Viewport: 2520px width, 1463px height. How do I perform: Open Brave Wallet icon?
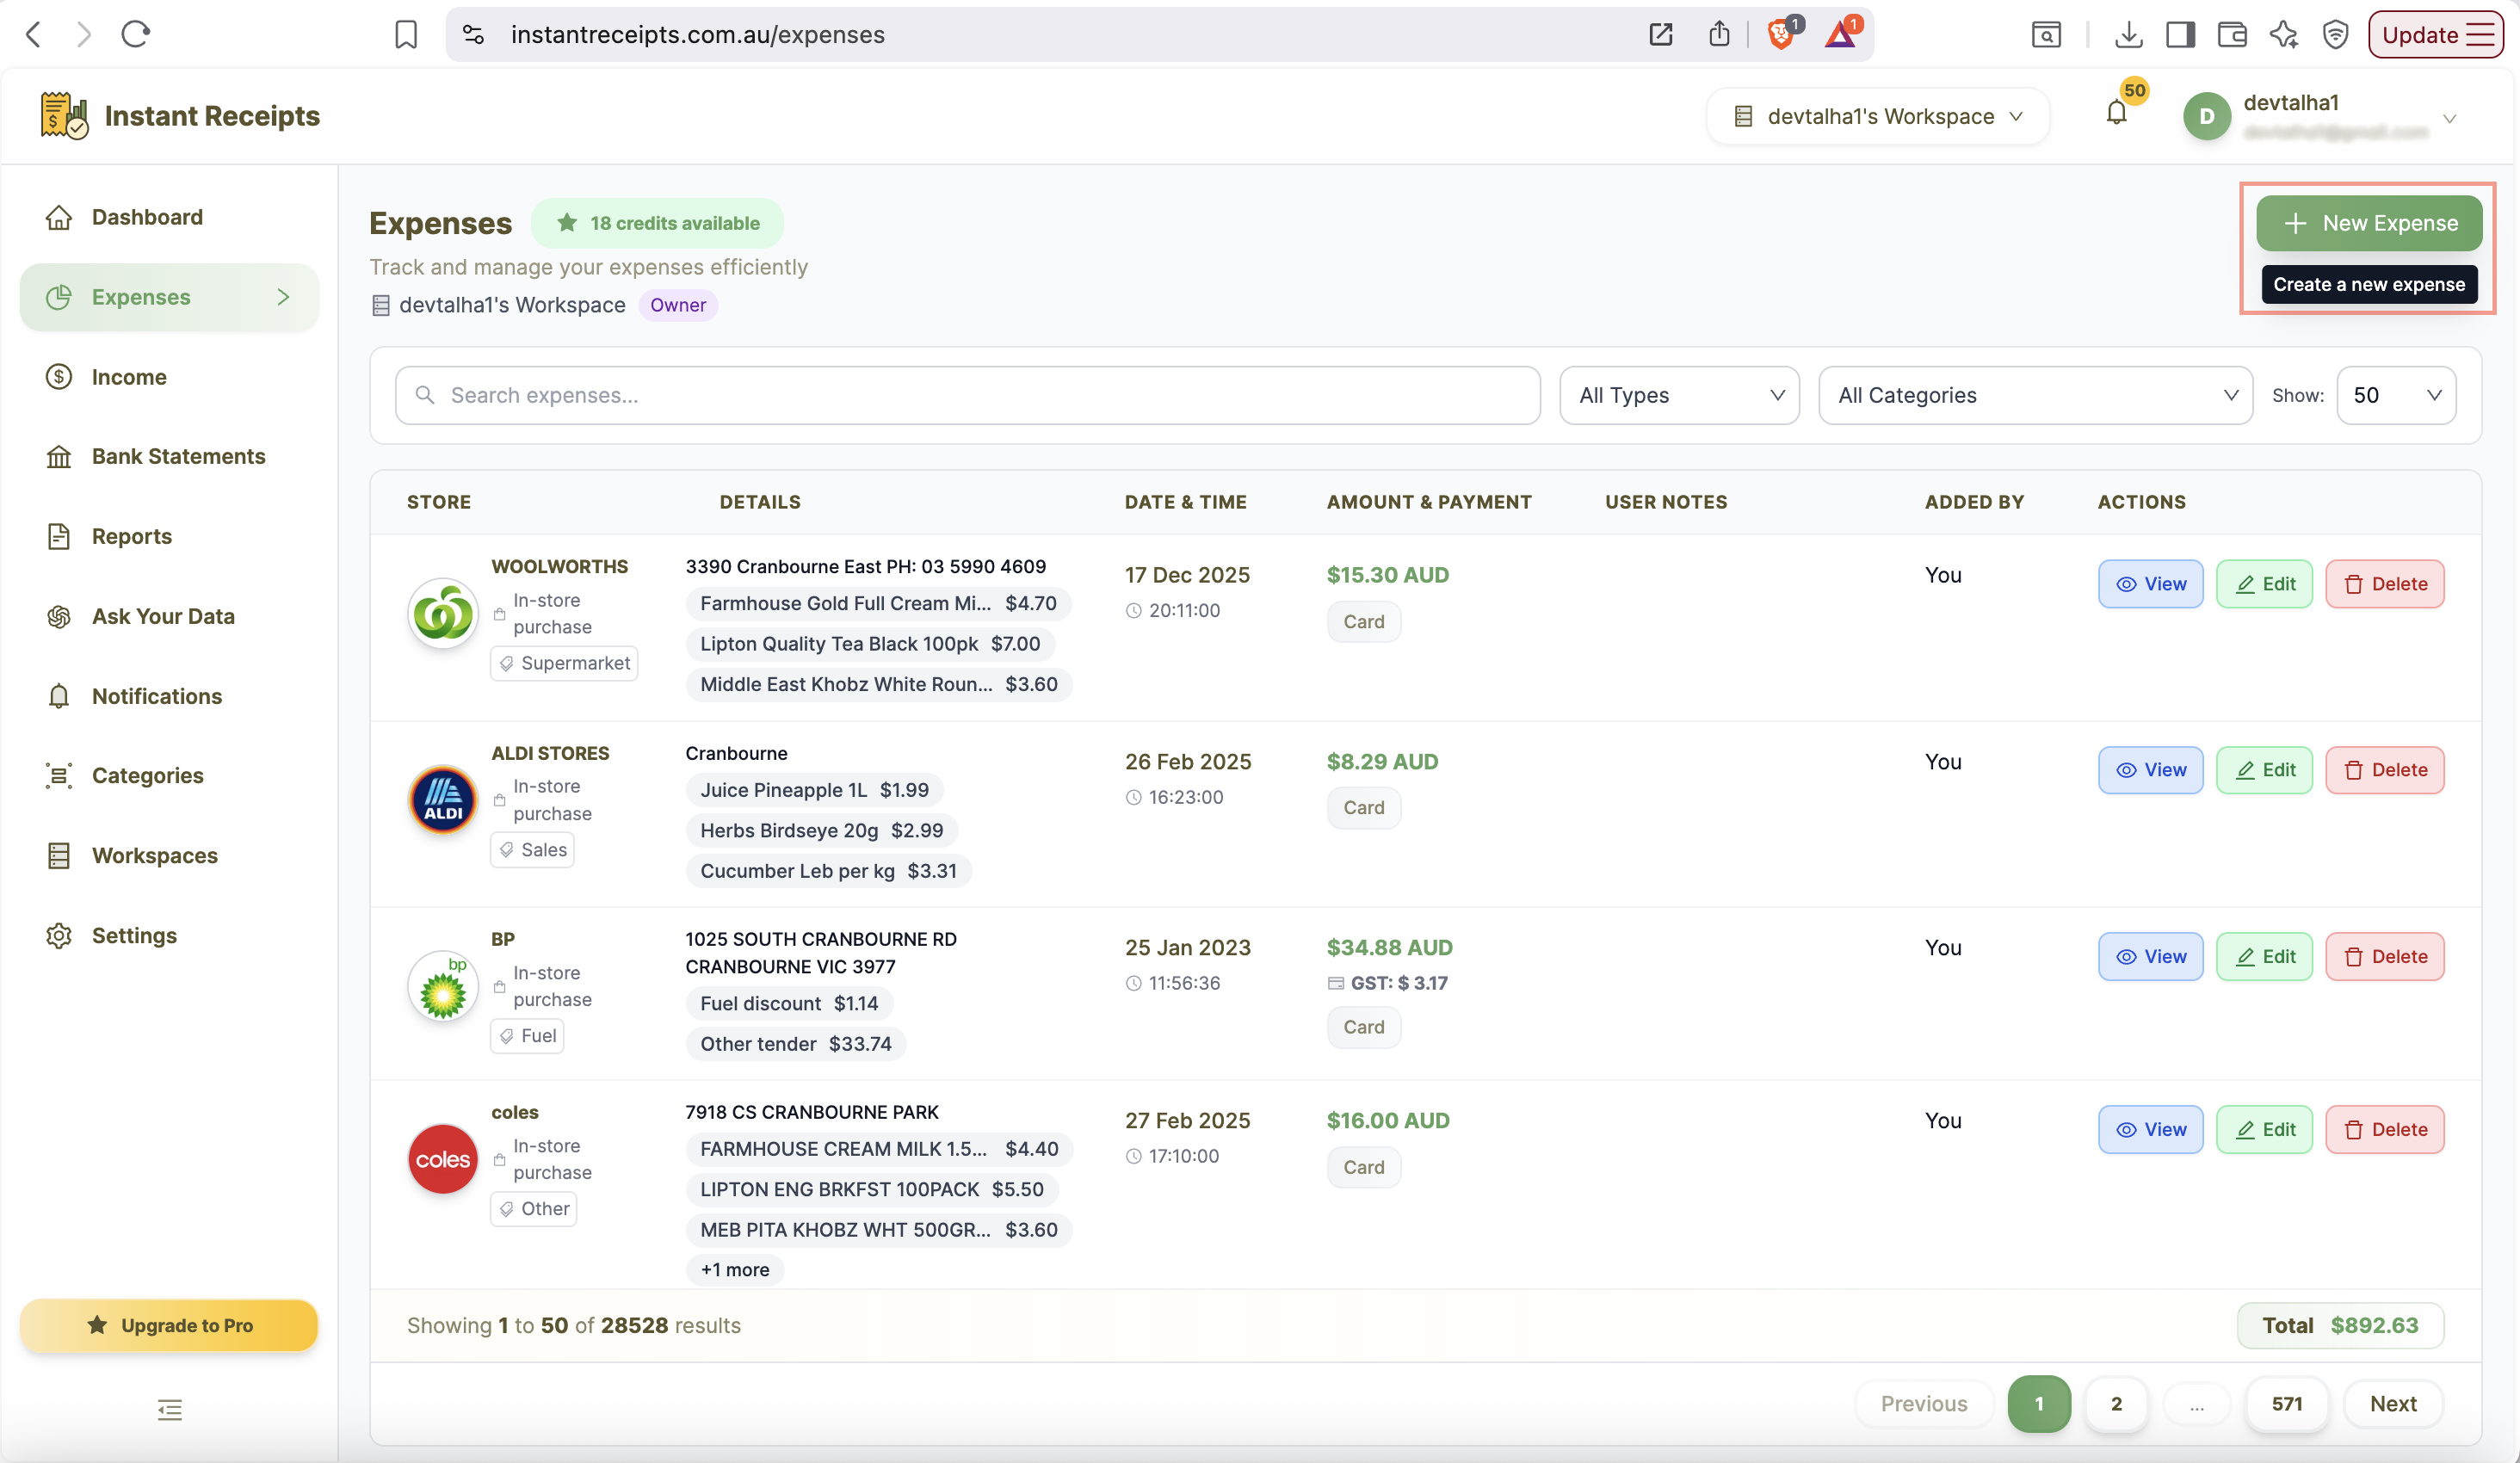(x=2232, y=35)
